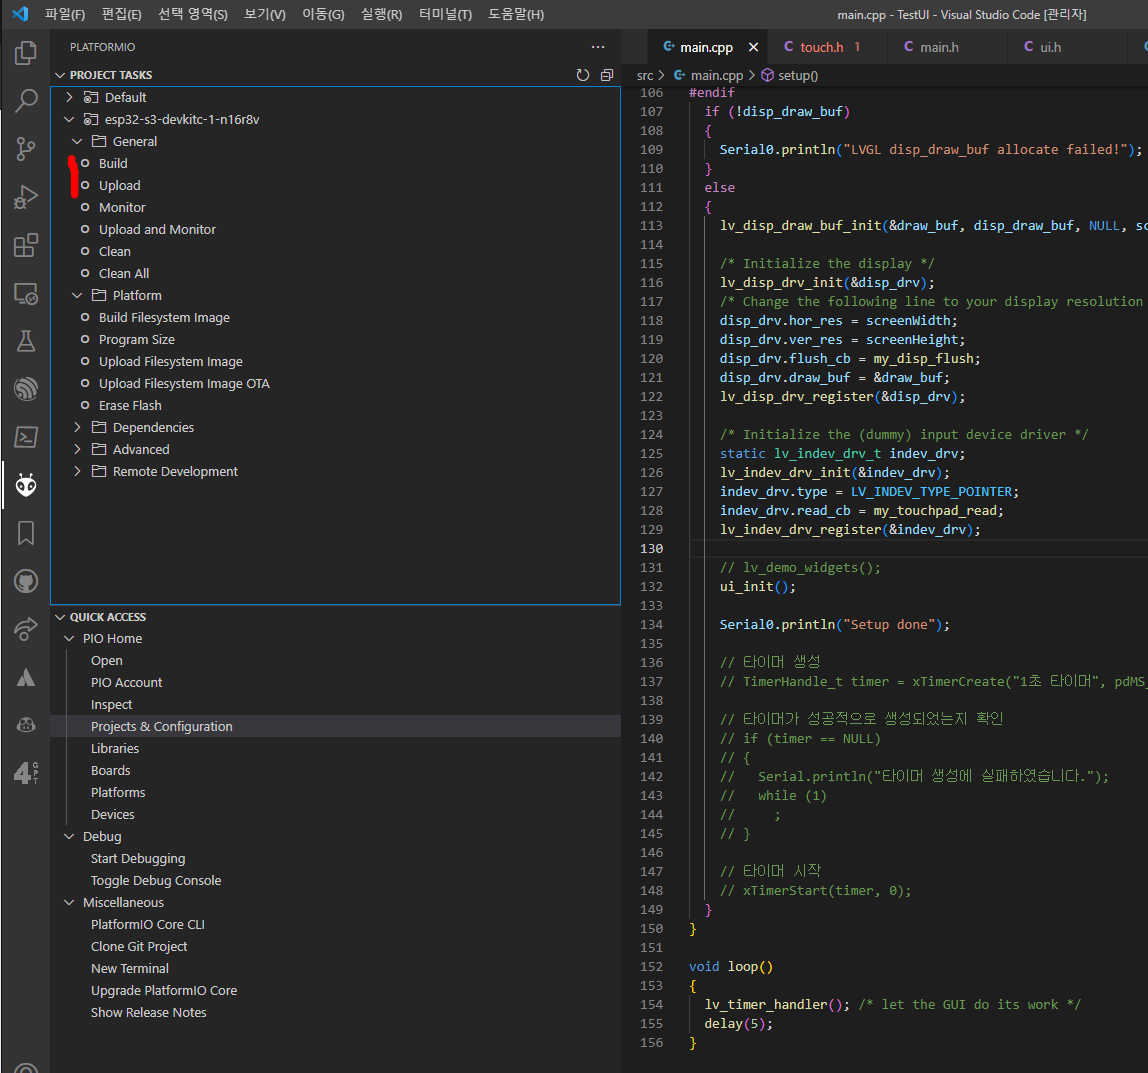Open the terminal-style icon in activity bar
Screen dimensions: 1148x1073
[x=26, y=437]
